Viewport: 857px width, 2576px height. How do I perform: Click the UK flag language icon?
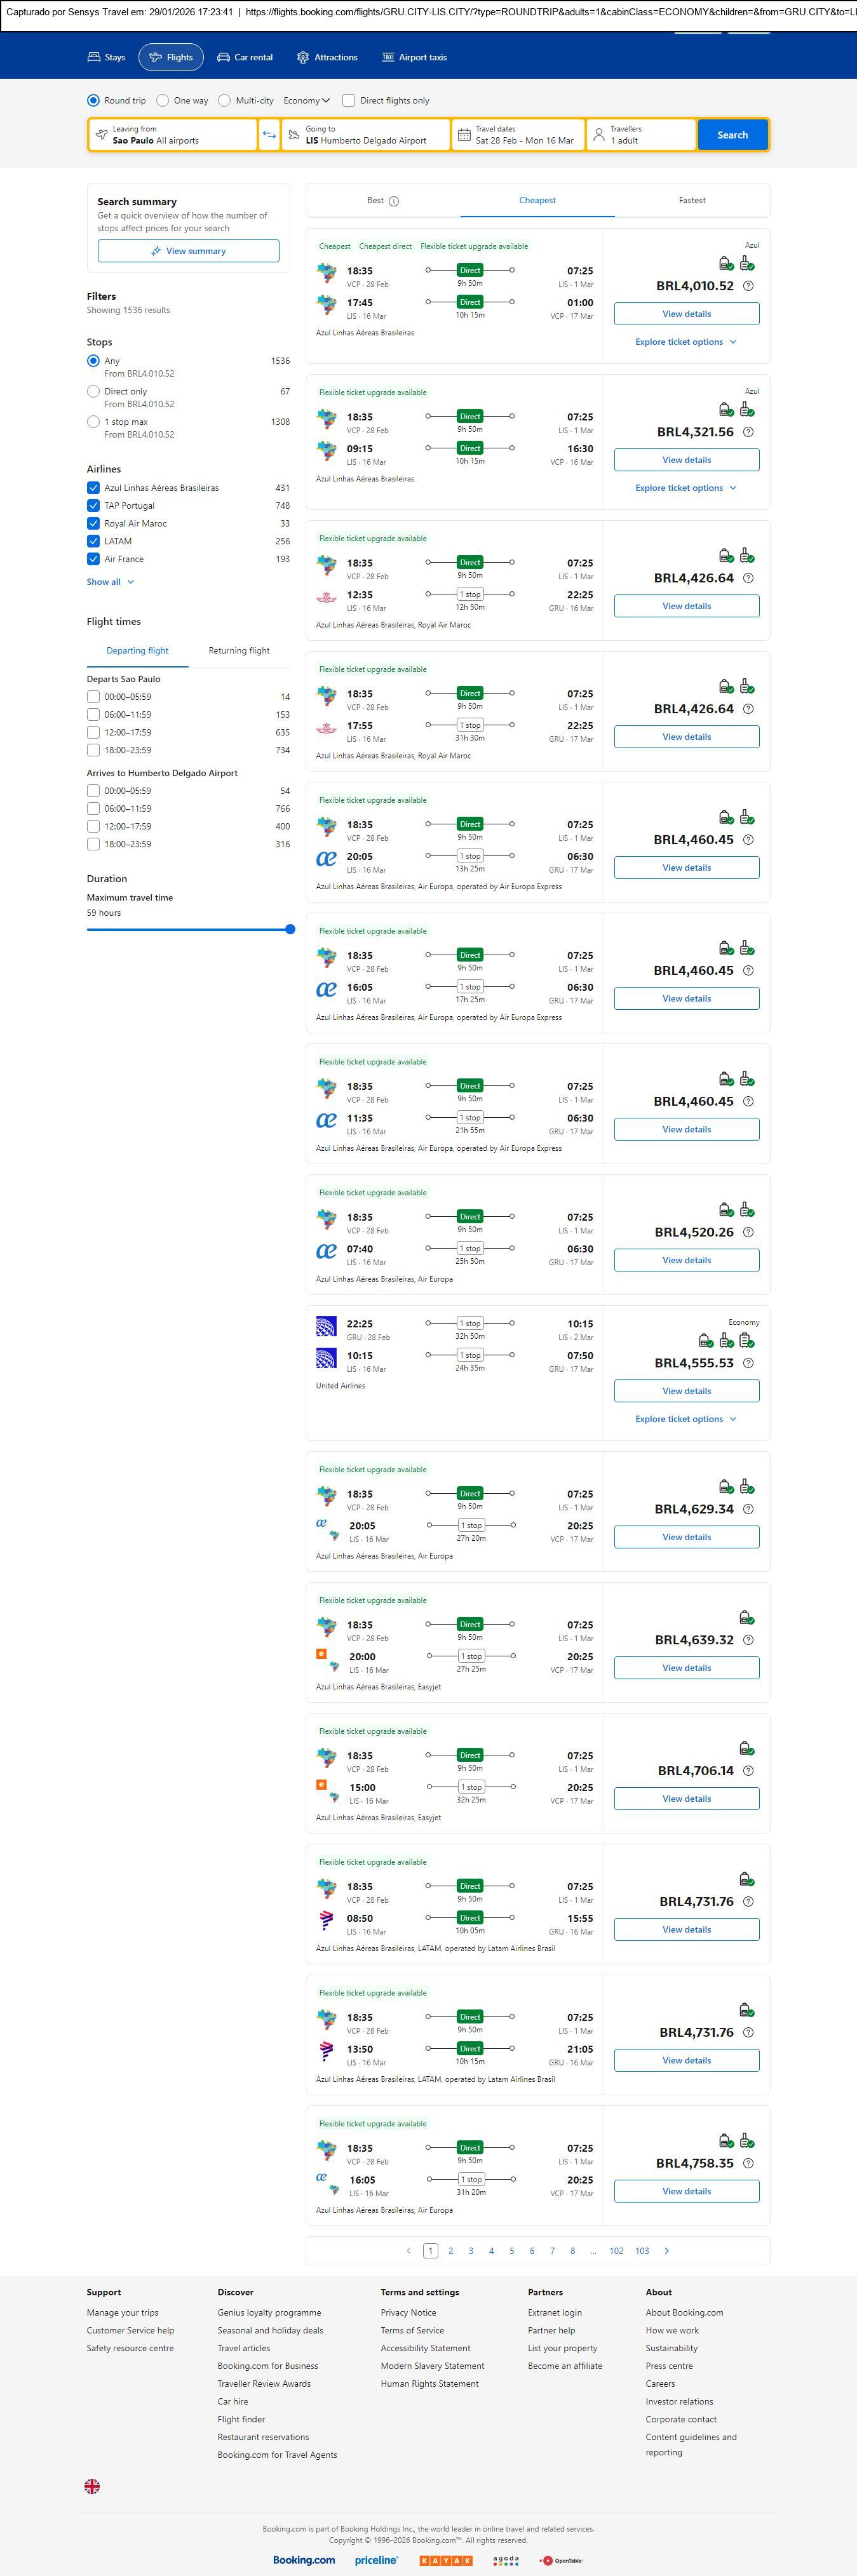click(92, 2485)
